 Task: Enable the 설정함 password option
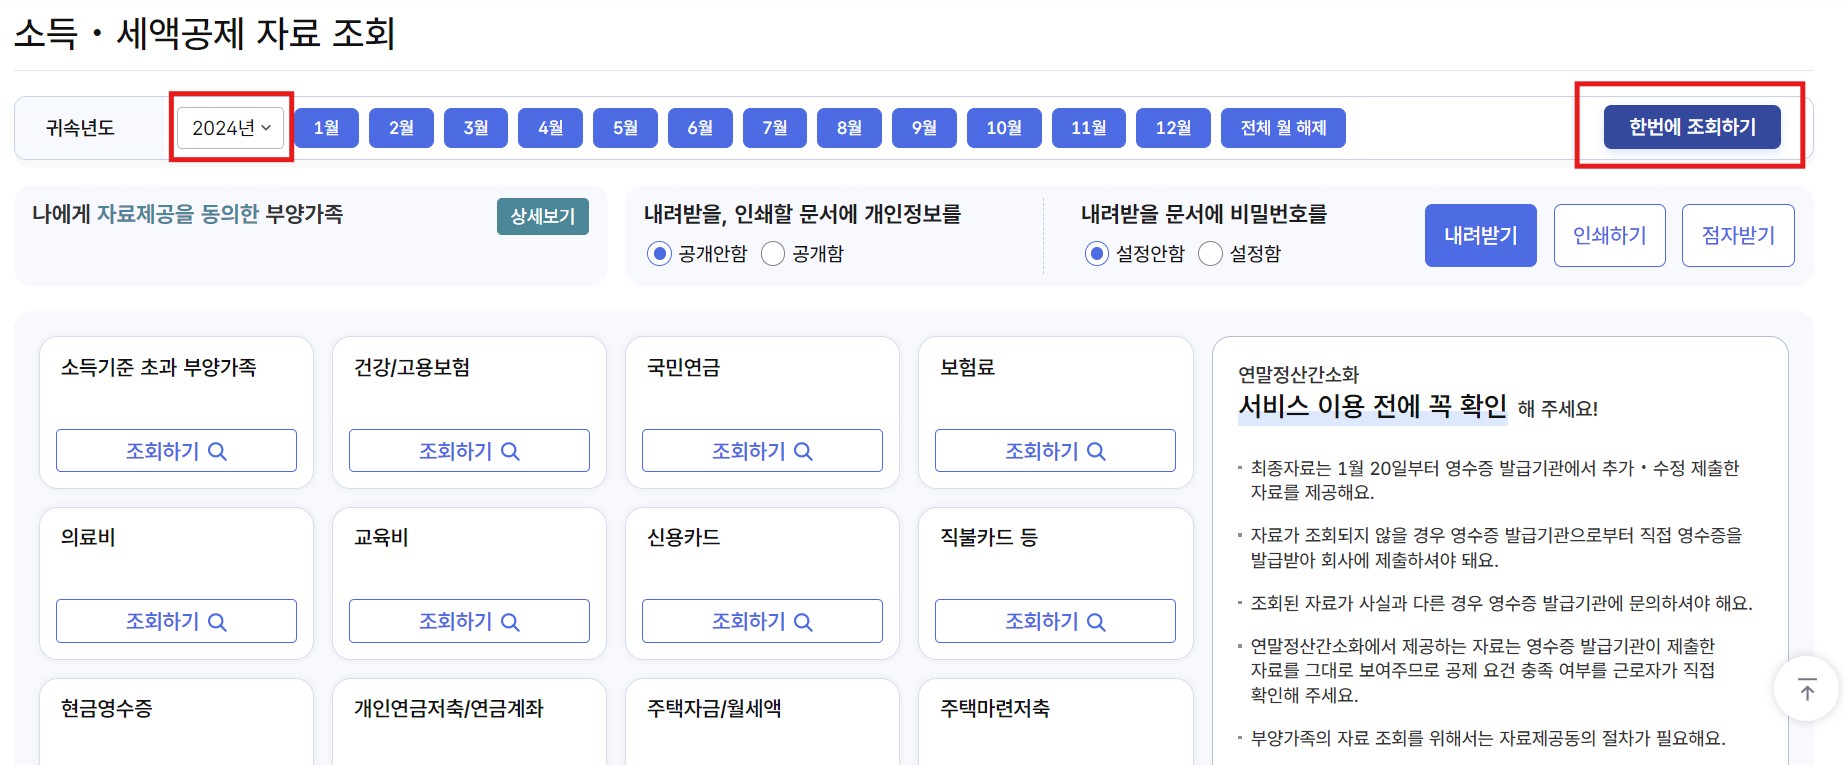pyautogui.click(x=1209, y=254)
